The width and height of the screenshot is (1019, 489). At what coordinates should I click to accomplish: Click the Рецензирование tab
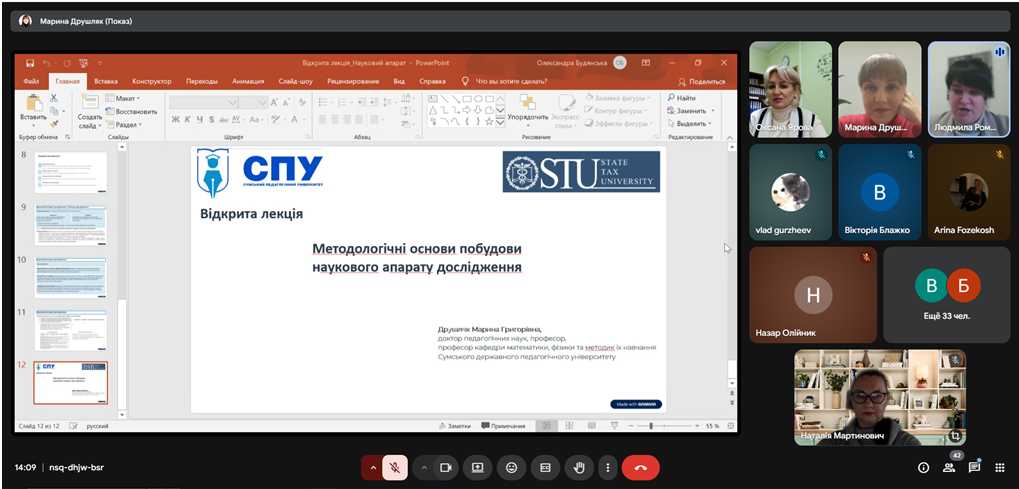pyautogui.click(x=353, y=81)
